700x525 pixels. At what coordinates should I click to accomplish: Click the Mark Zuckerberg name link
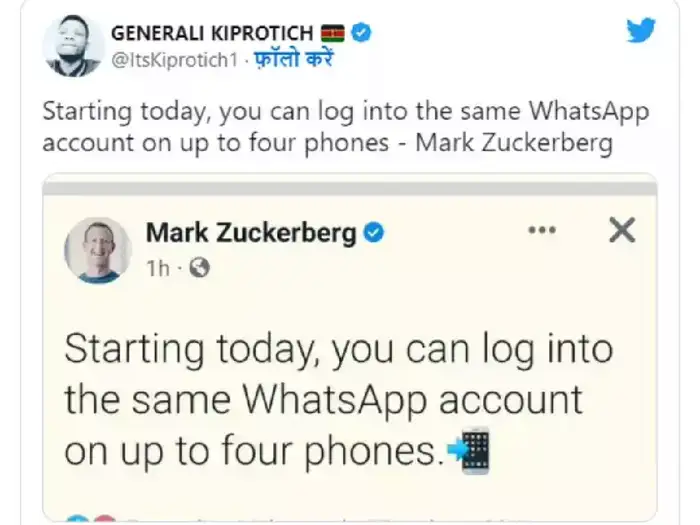[251, 234]
